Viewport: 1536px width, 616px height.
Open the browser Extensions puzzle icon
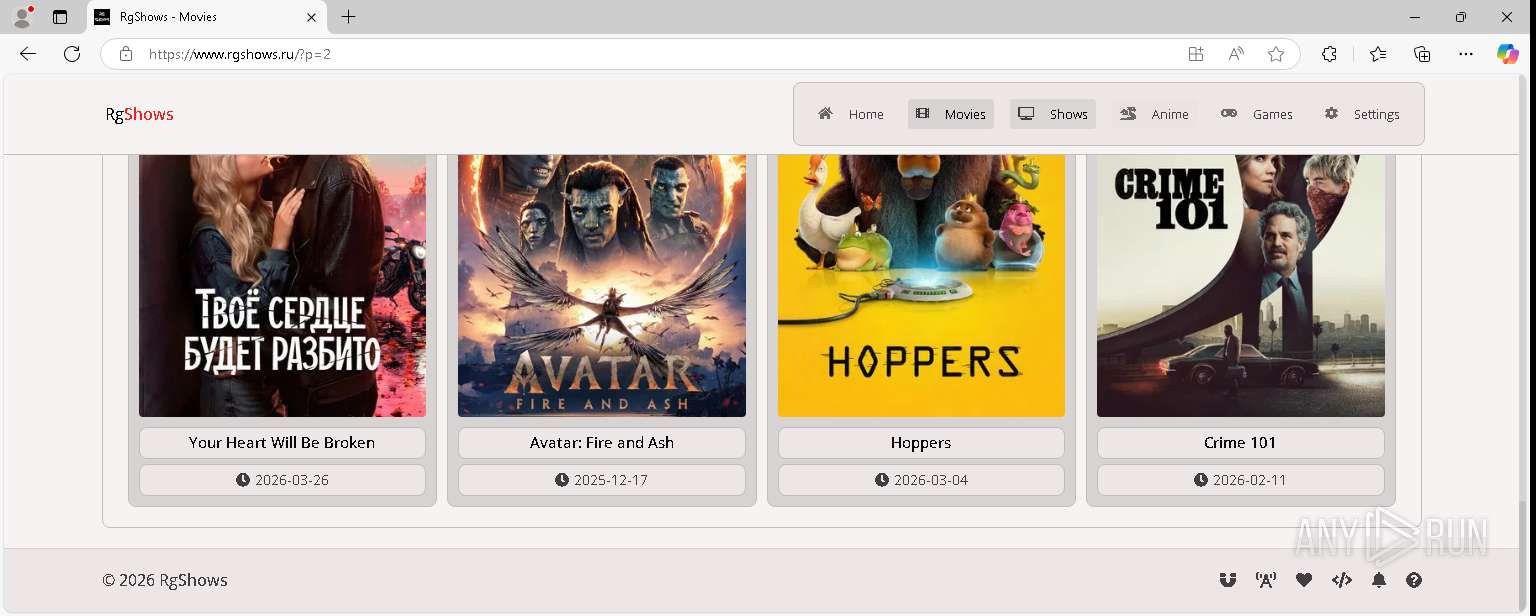(x=1329, y=54)
